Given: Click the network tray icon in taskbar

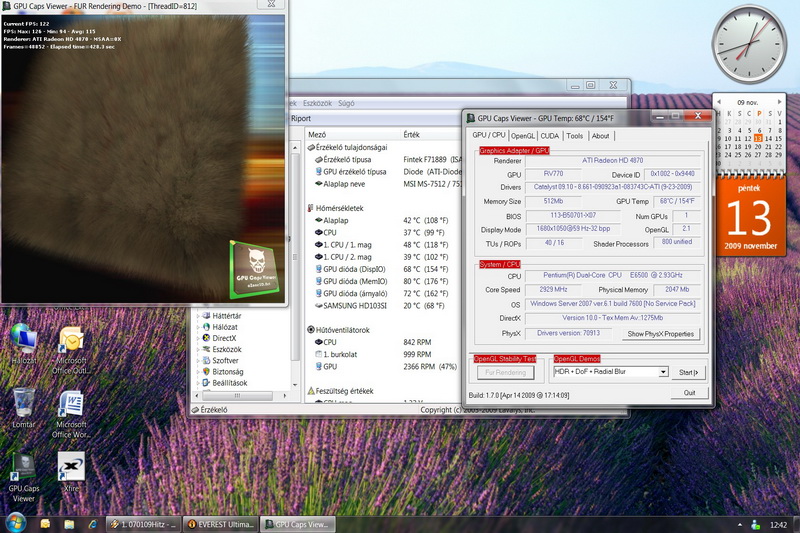Looking at the screenshot, I should point(756,524).
